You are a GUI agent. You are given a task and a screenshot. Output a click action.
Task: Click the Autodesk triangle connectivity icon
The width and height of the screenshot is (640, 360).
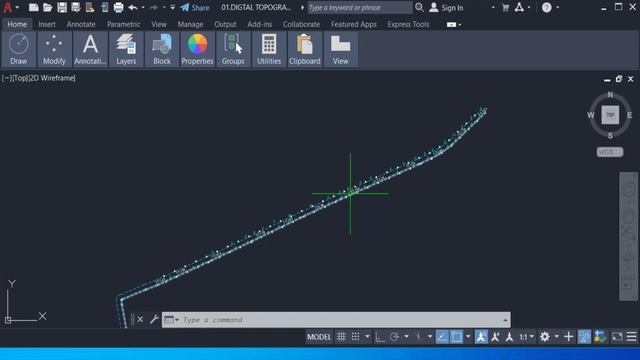click(519, 7)
